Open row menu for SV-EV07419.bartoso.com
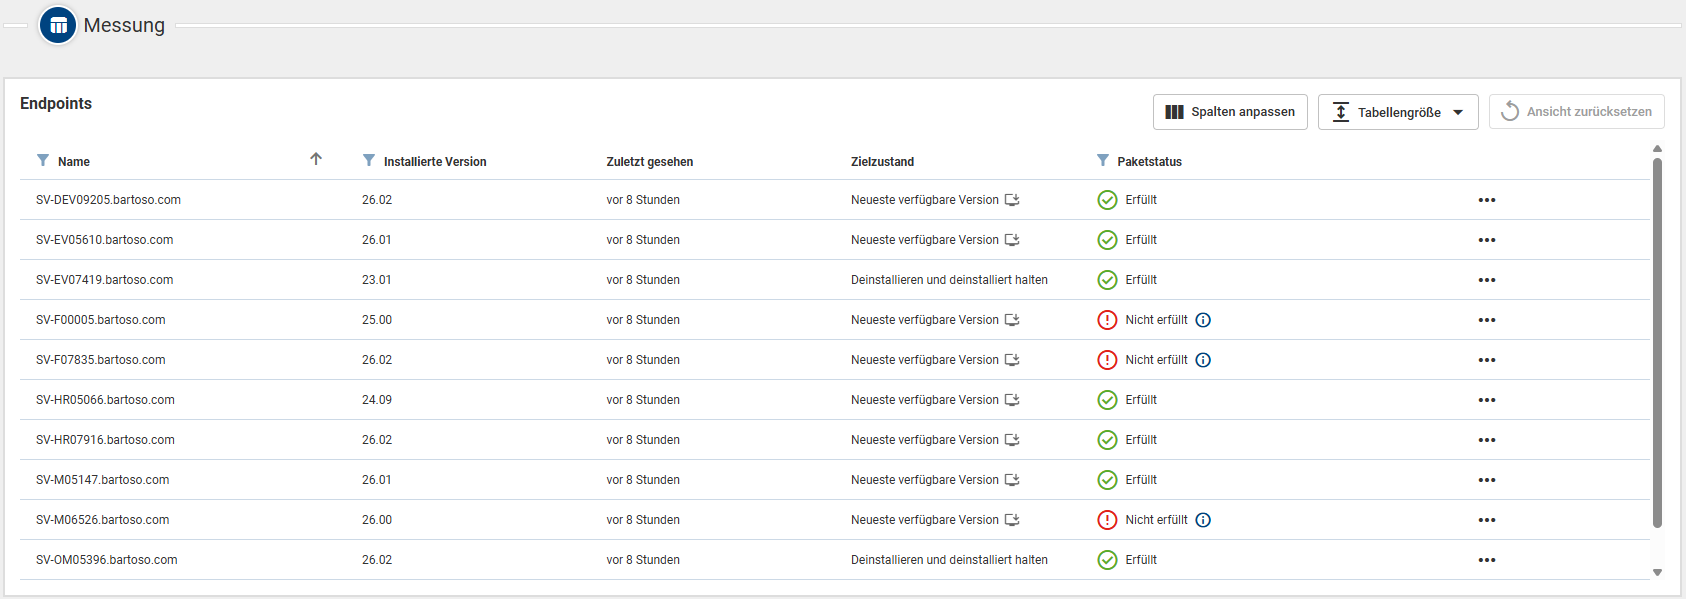Screen dimensions: 1686x599 1487,280
